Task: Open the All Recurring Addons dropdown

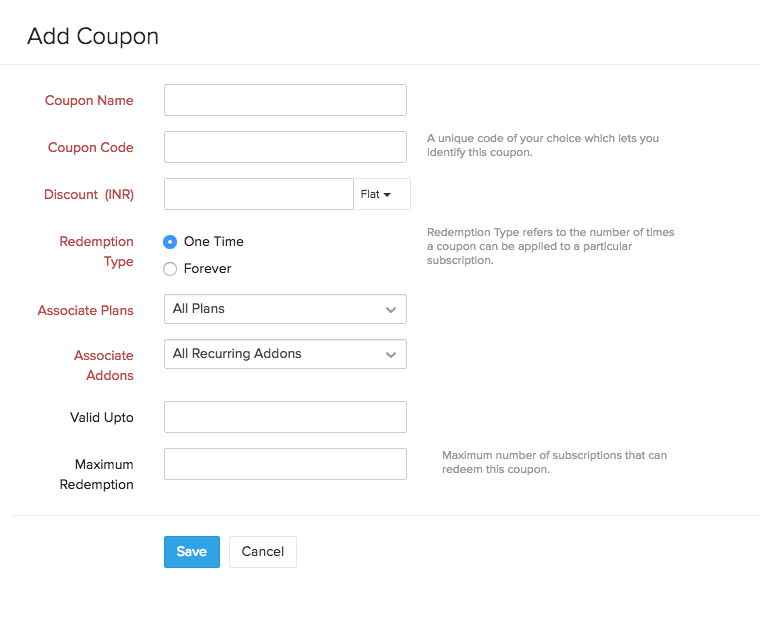Action: (x=285, y=354)
